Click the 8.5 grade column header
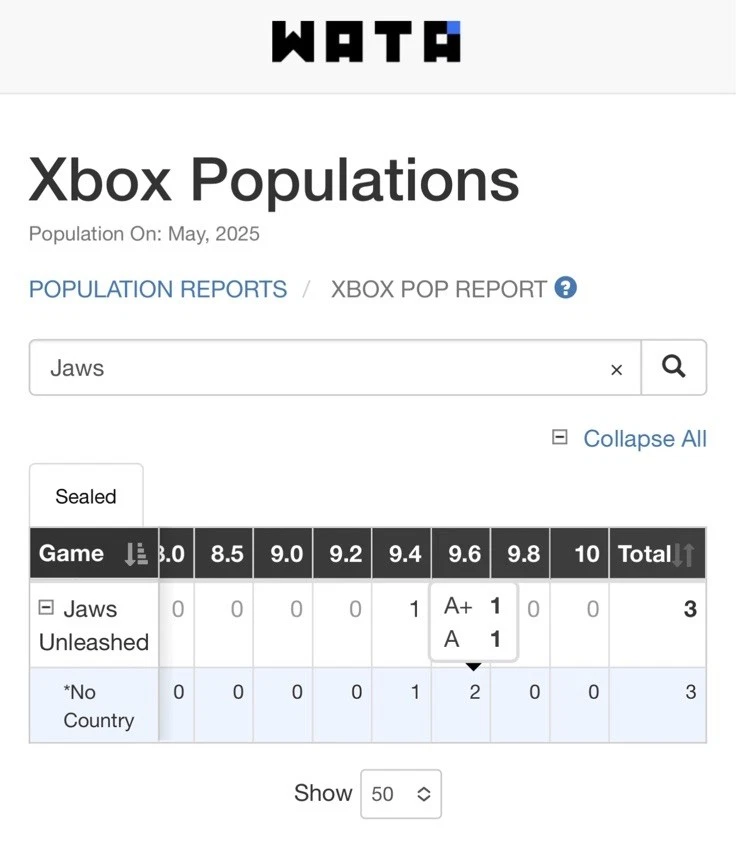 click(x=227, y=554)
